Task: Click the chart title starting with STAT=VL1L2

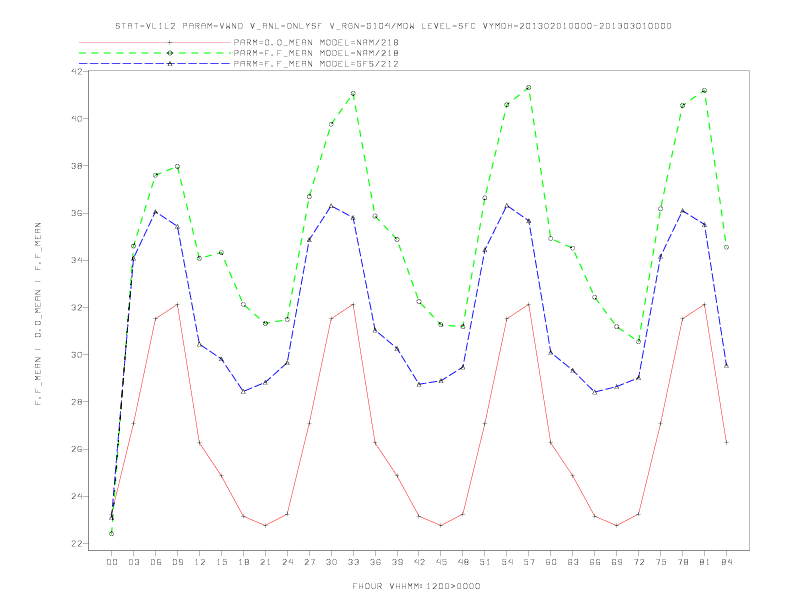Action: 393,26
